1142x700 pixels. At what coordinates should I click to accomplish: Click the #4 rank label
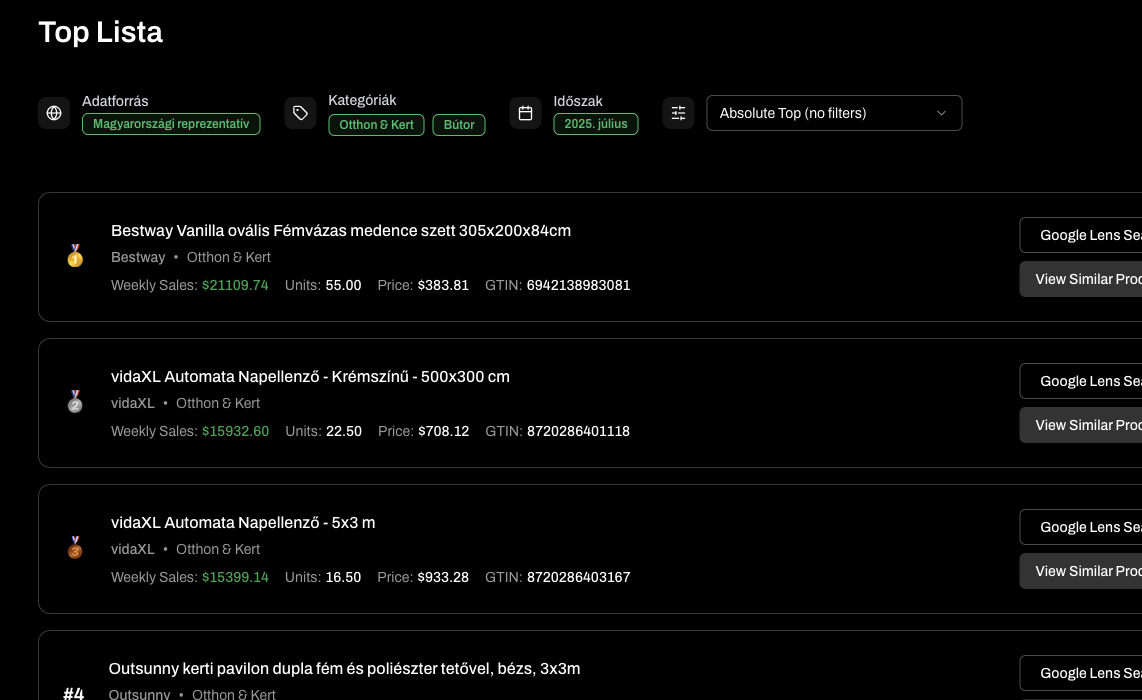click(x=74, y=693)
